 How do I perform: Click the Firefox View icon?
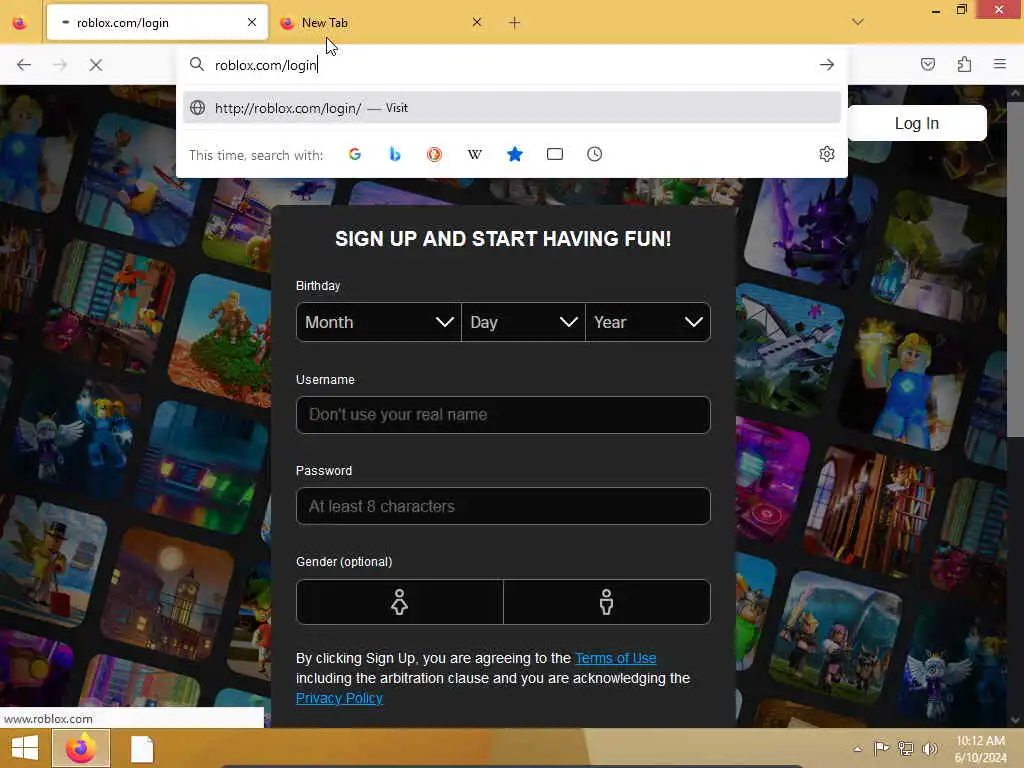20,23
